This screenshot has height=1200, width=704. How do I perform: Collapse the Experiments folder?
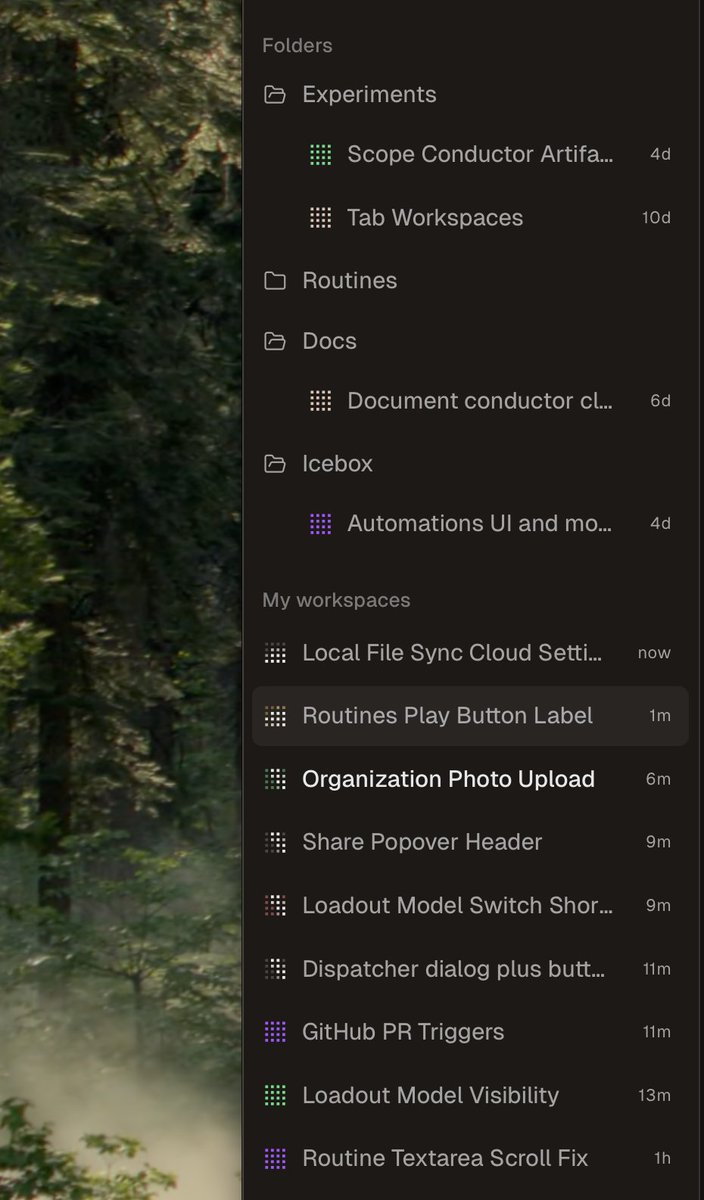click(x=274, y=95)
